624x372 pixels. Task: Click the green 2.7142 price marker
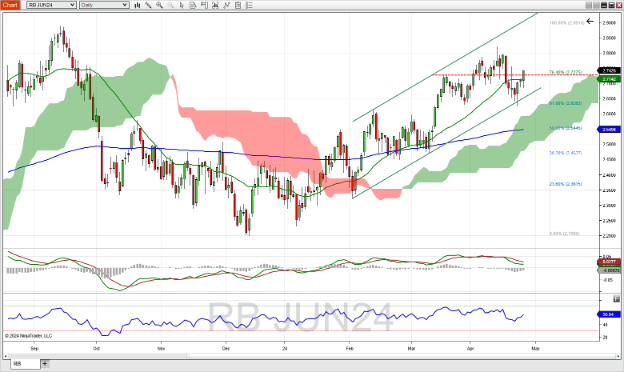coord(609,79)
